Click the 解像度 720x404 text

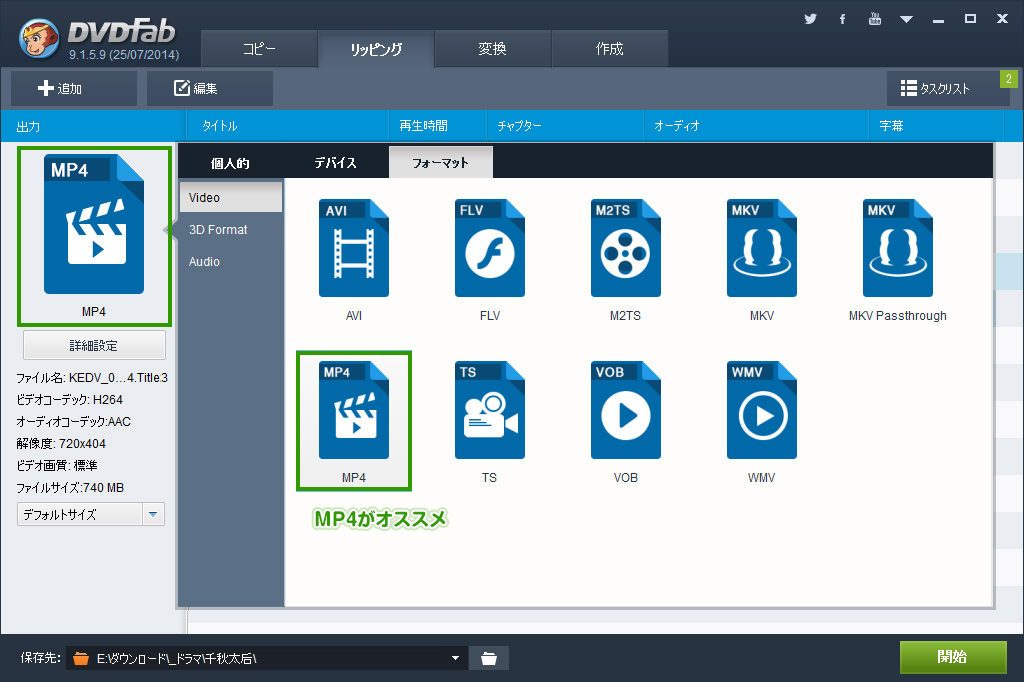coord(61,444)
